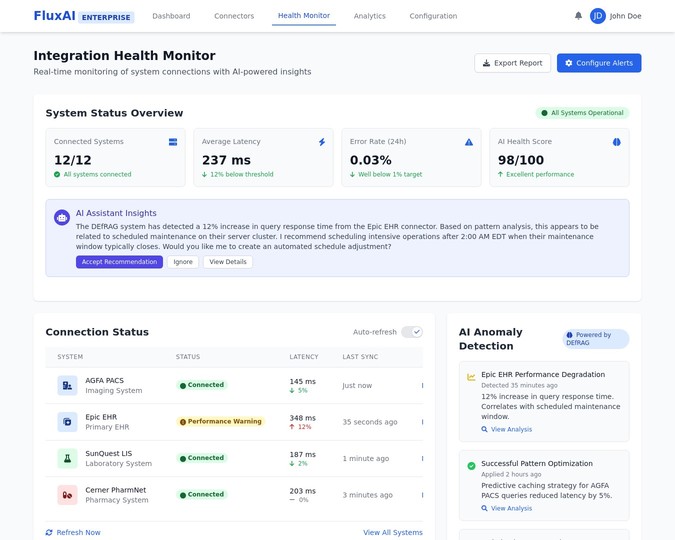Screen dimensions: 675x540
Task: Click the Export Report button
Action: click(x=513, y=63)
